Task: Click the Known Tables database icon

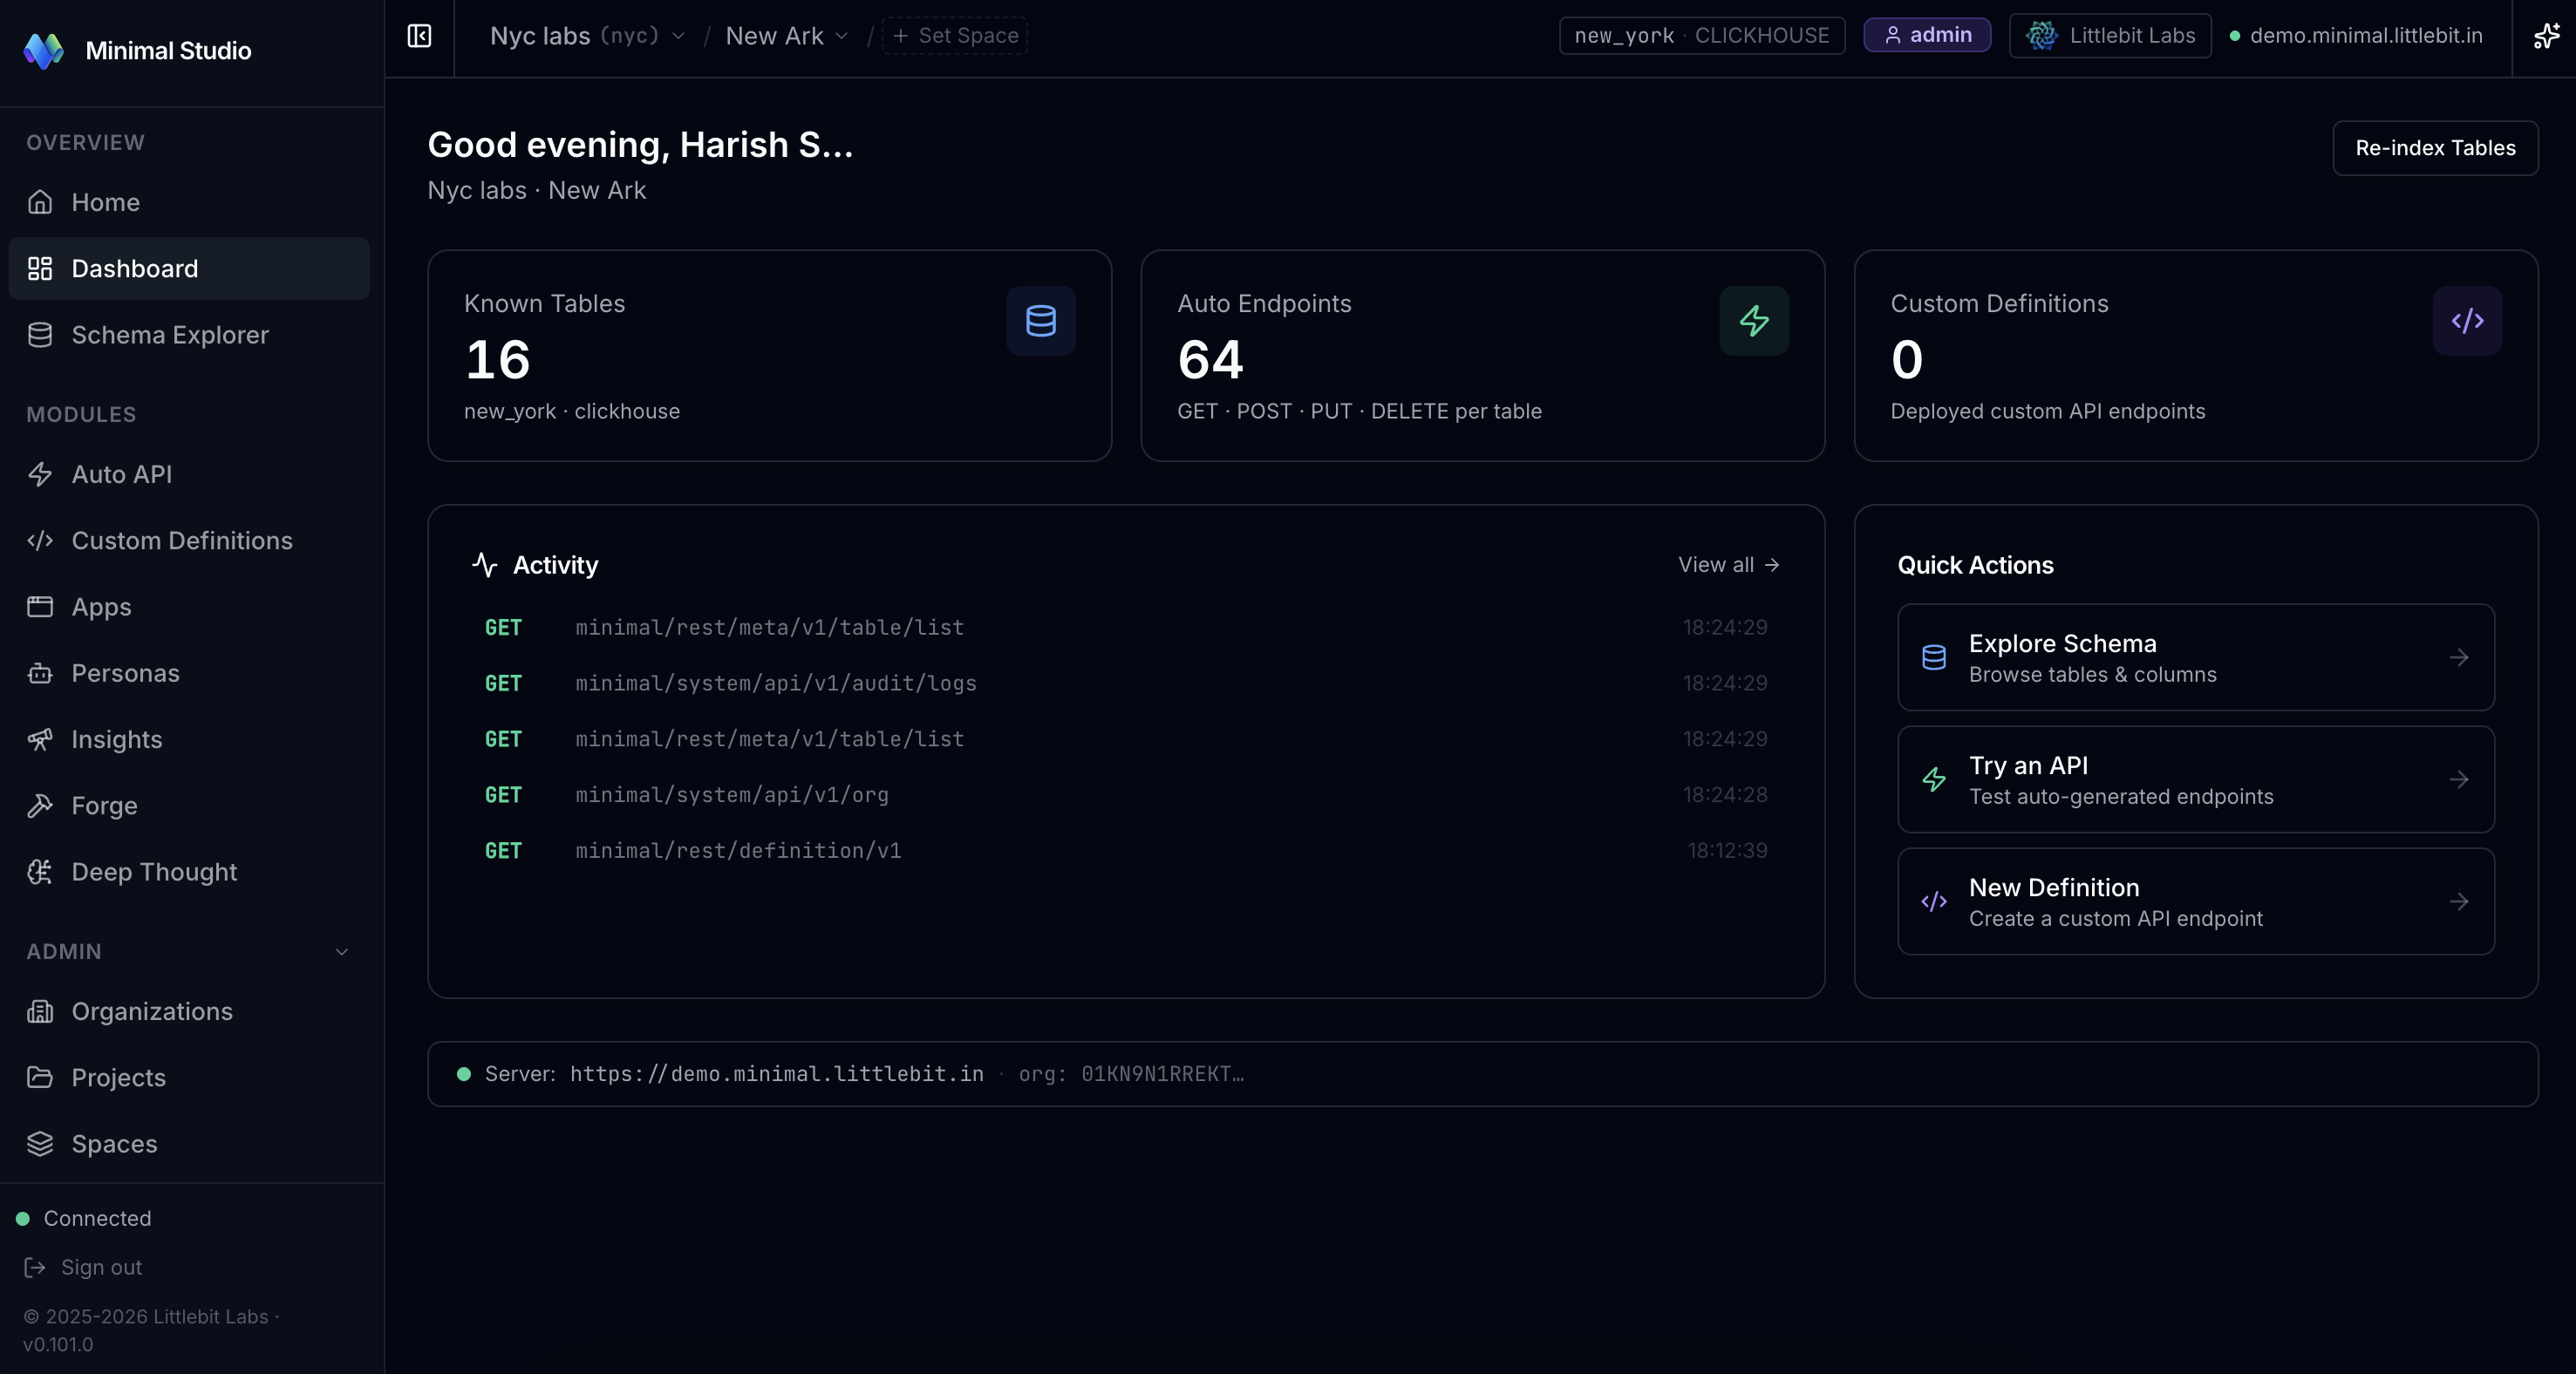Action: pyautogui.click(x=1040, y=321)
